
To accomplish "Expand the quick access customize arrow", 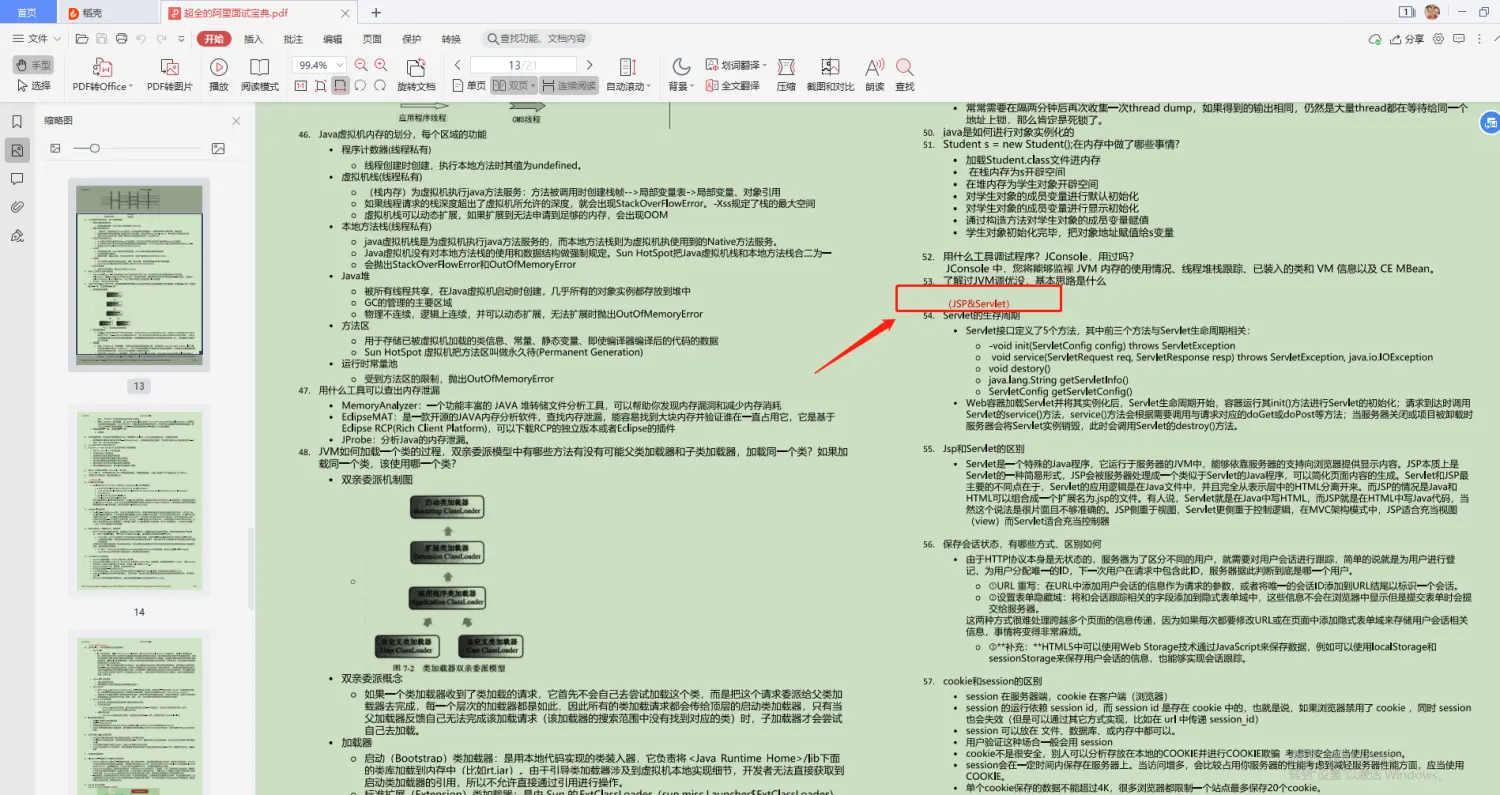I will [179, 39].
